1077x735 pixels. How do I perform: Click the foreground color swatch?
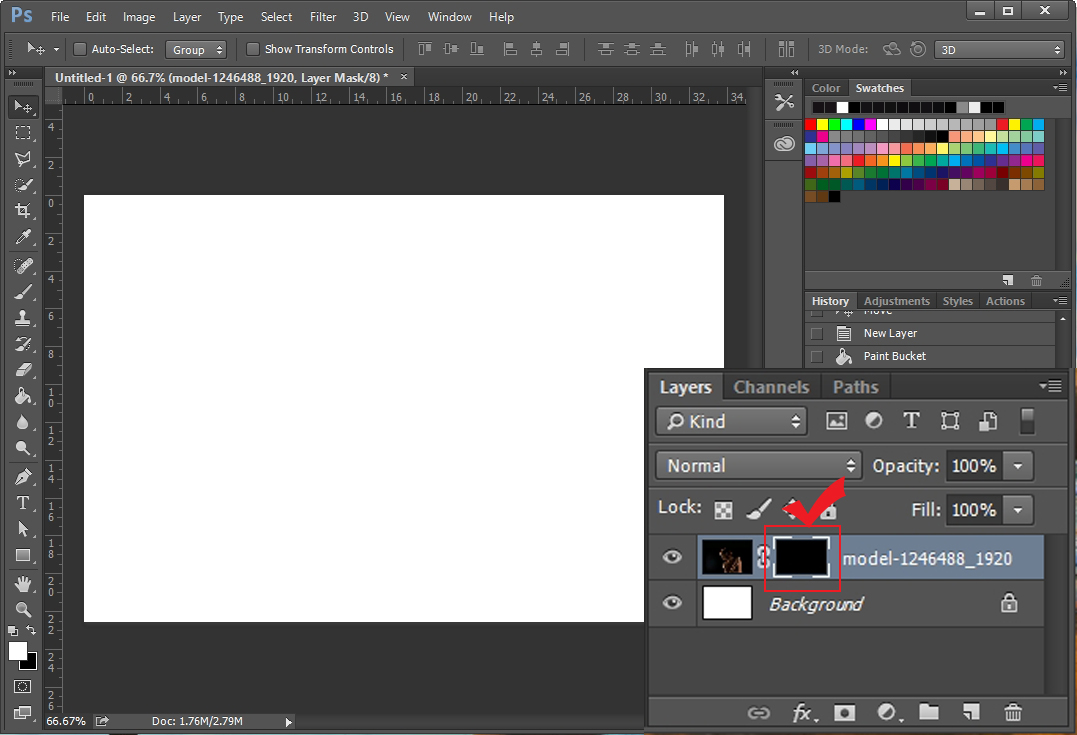pyautogui.click(x=17, y=651)
